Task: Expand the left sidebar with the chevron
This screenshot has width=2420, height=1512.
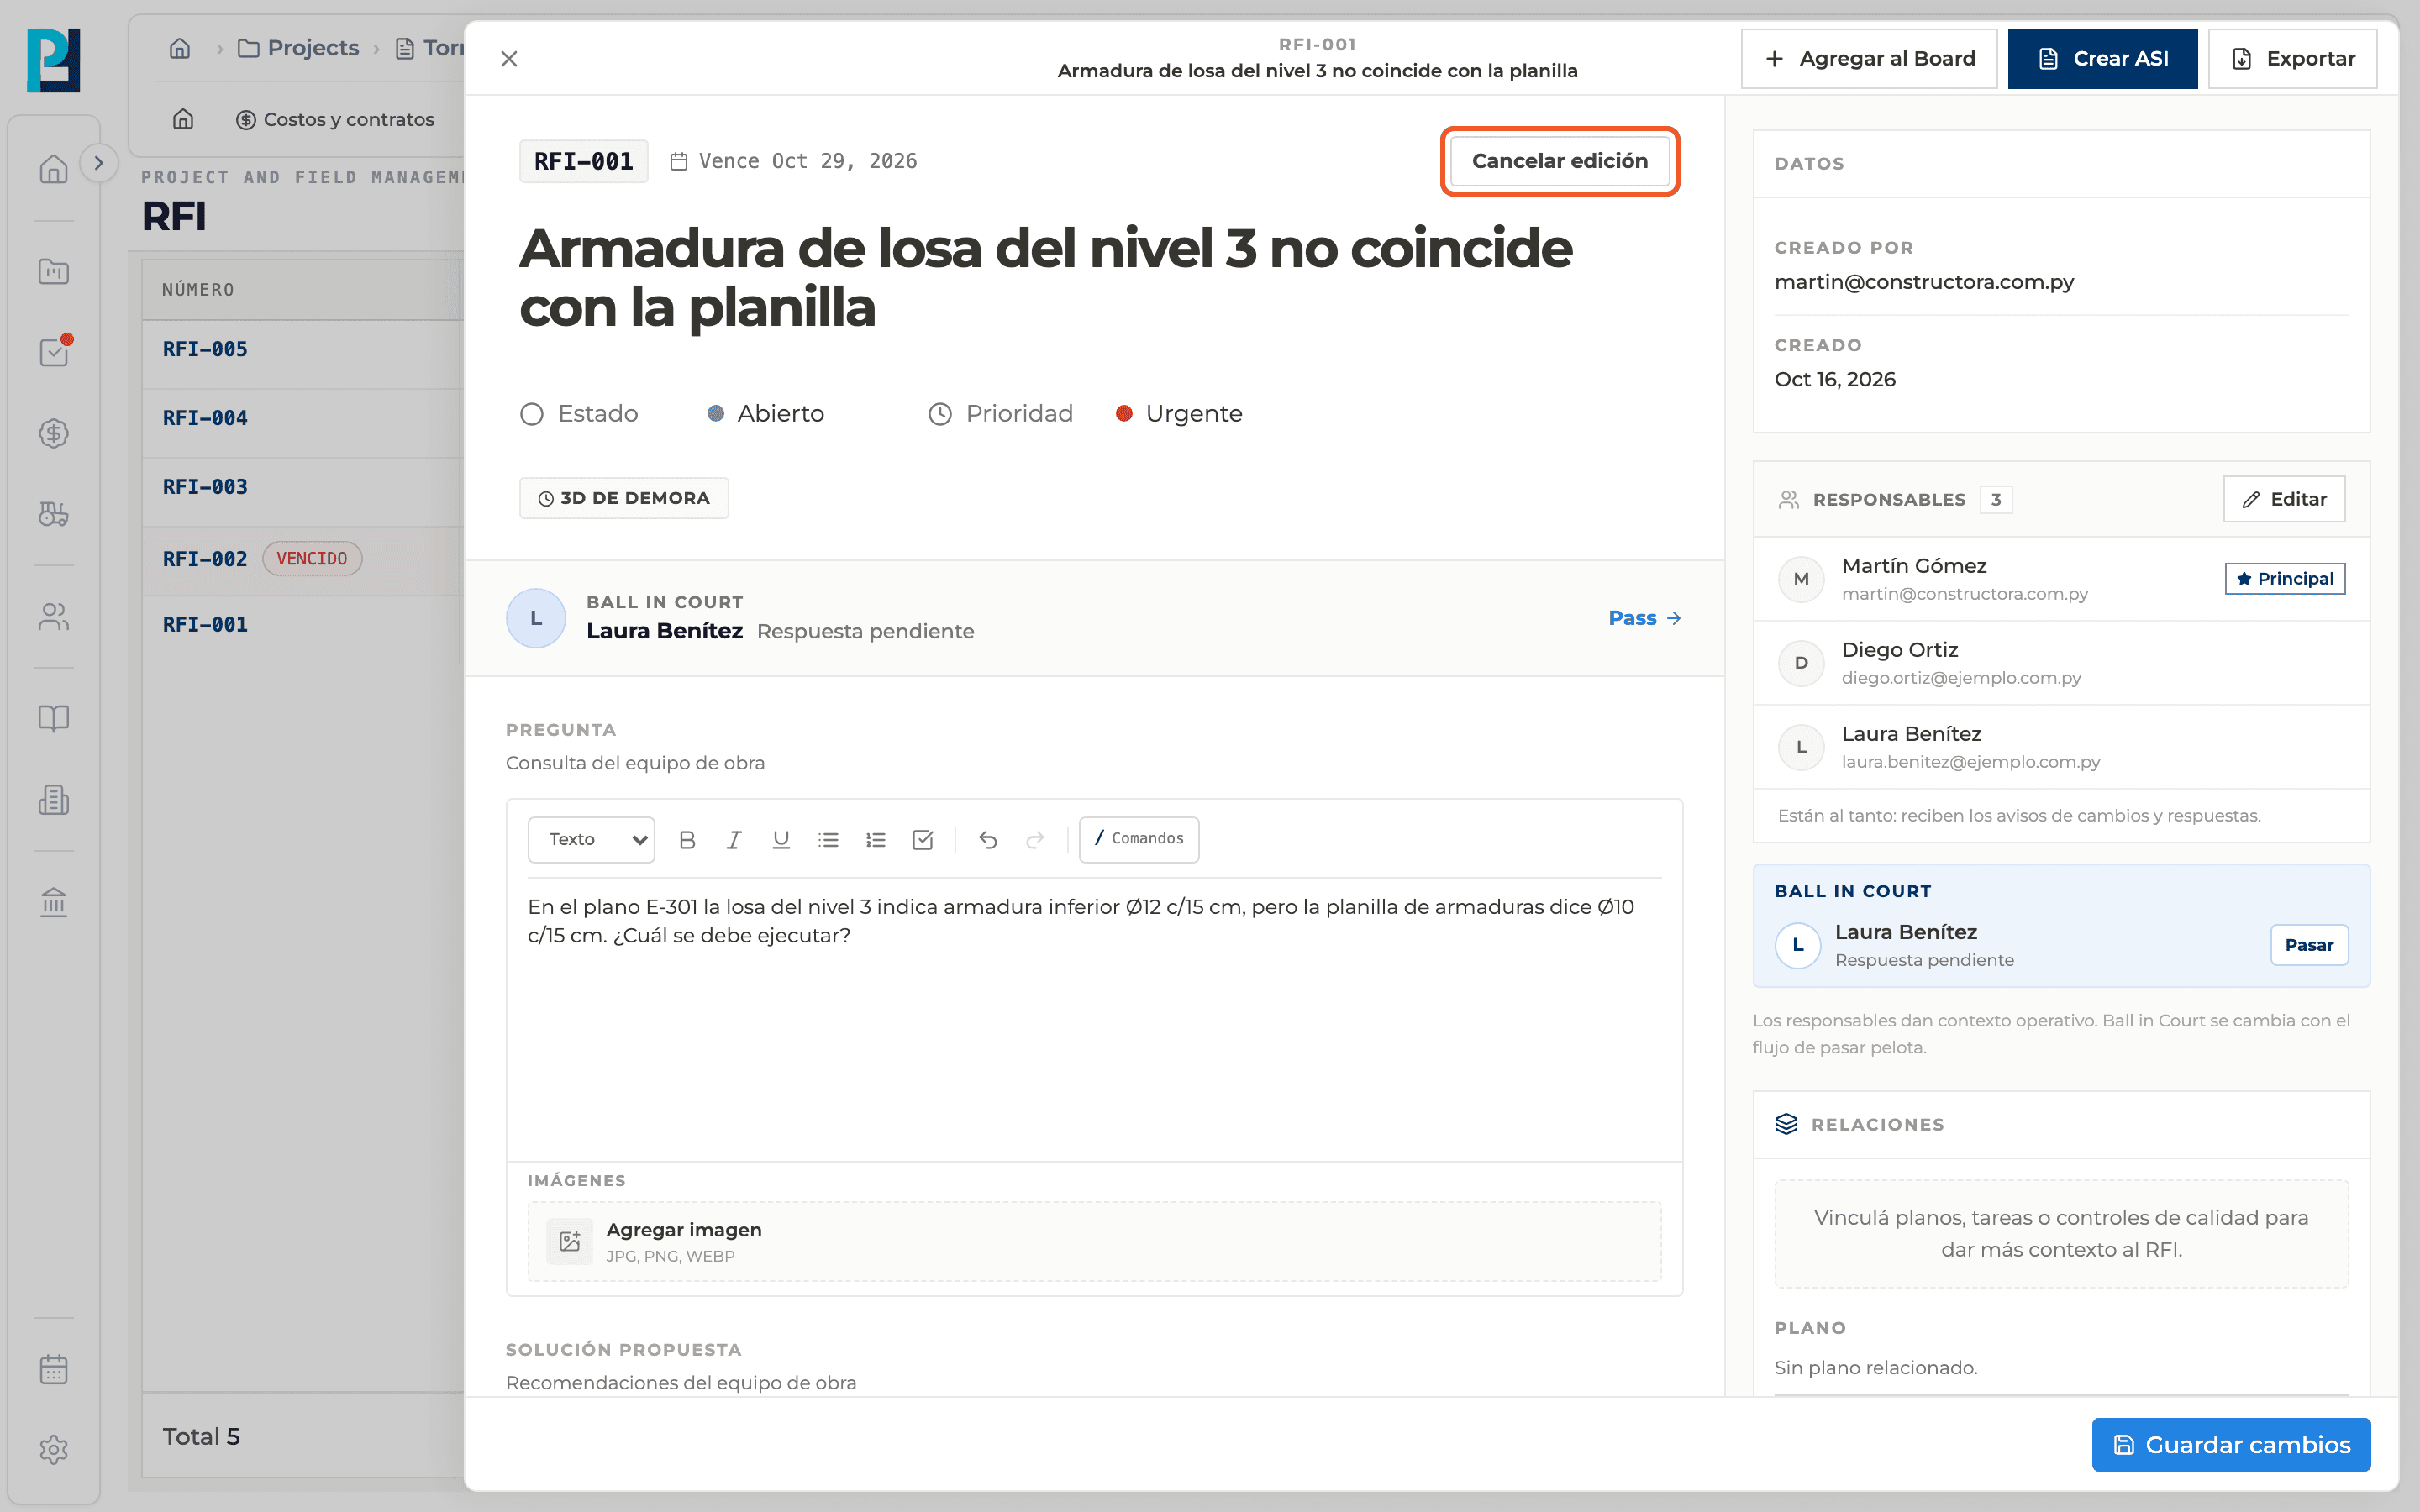Action: coord(98,163)
